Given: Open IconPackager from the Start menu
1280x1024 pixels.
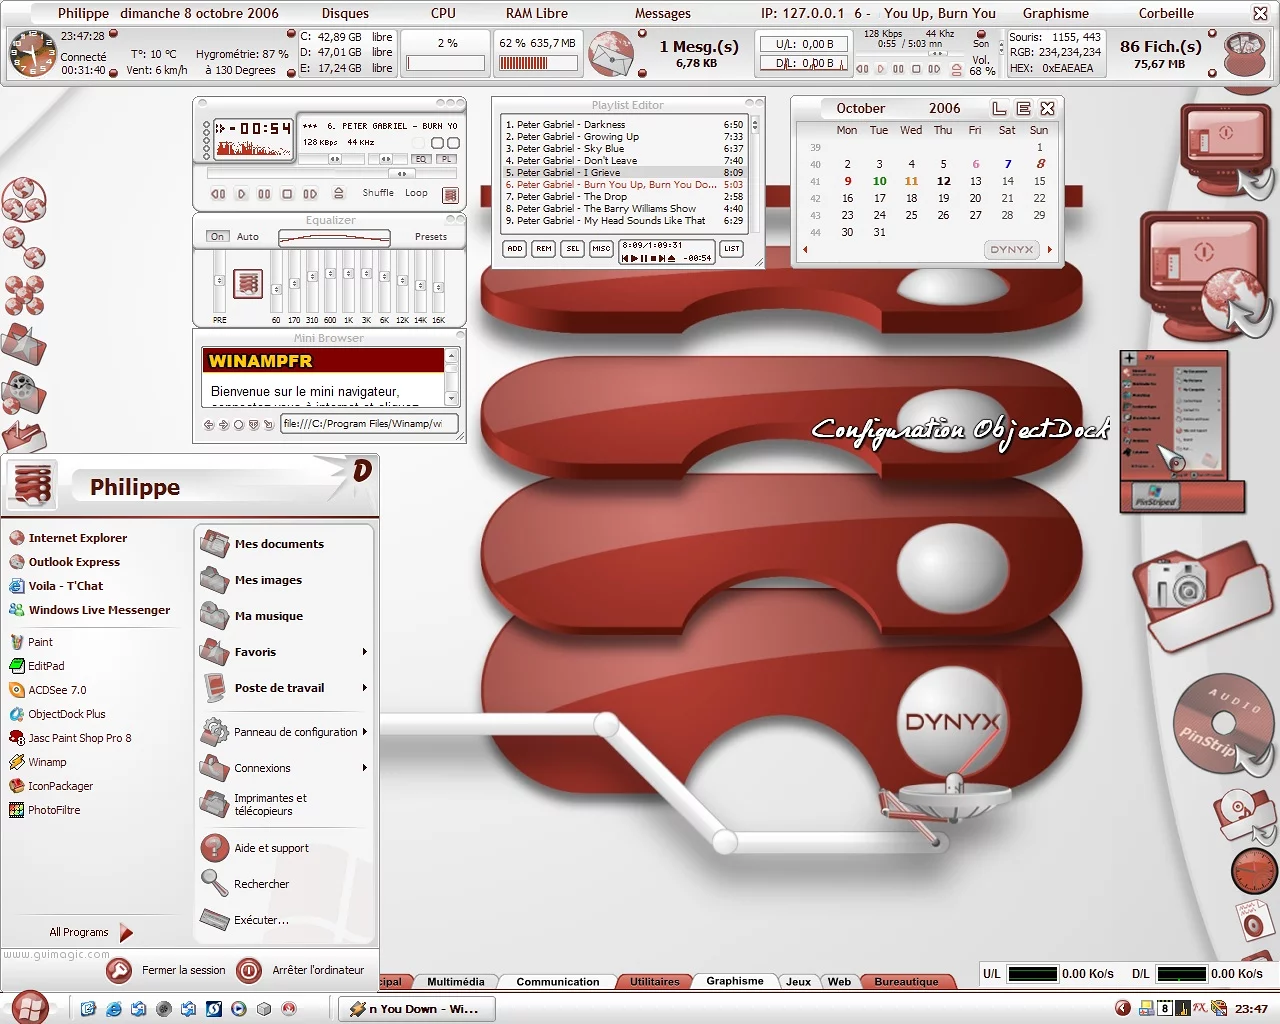Looking at the screenshot, I should click(60, 786).
